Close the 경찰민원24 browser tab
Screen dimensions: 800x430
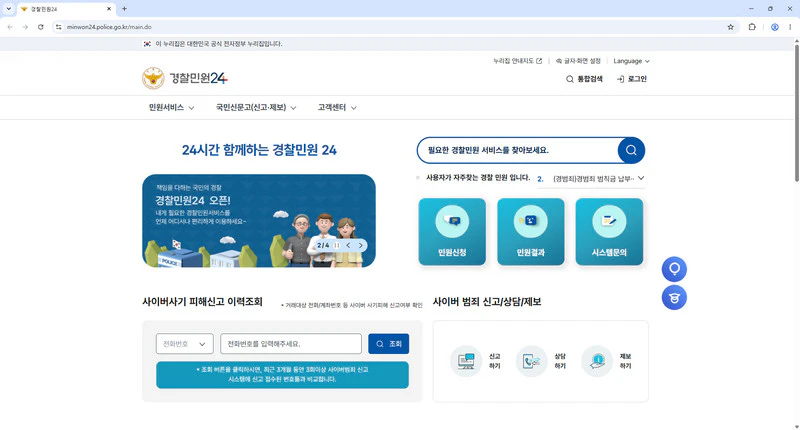109,9
